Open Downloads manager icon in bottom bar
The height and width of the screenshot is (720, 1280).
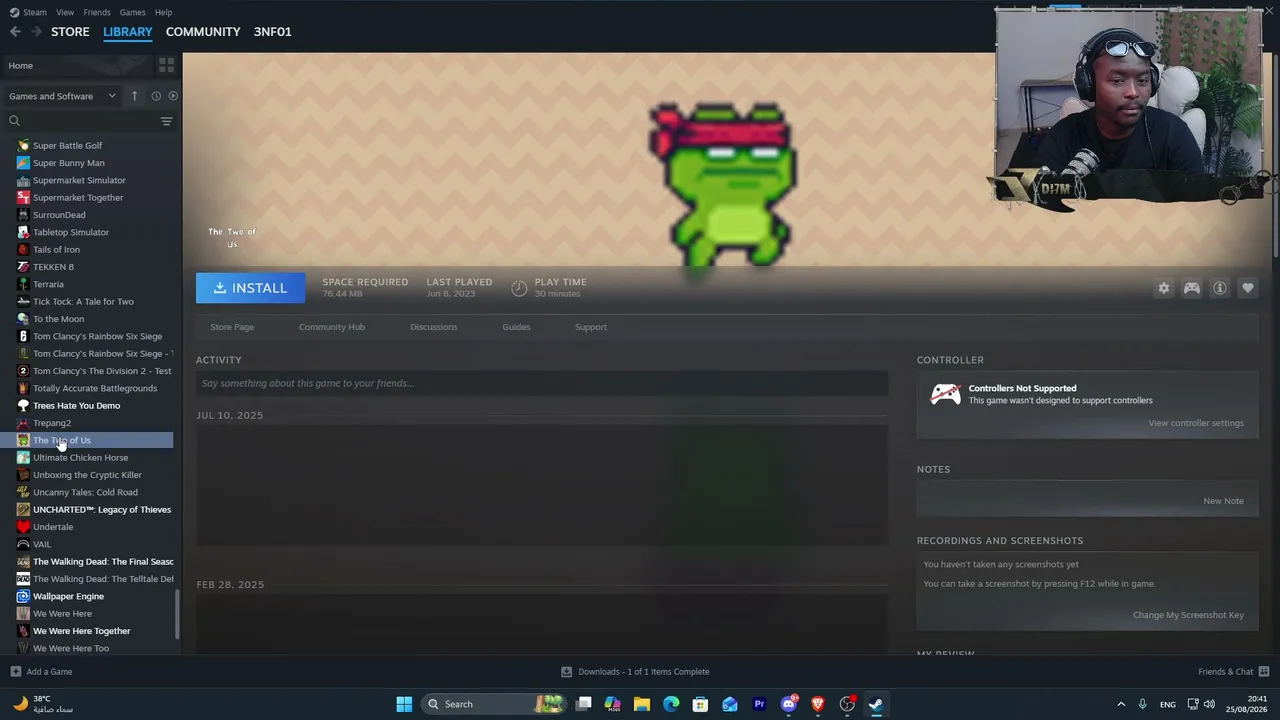(566, 672)
